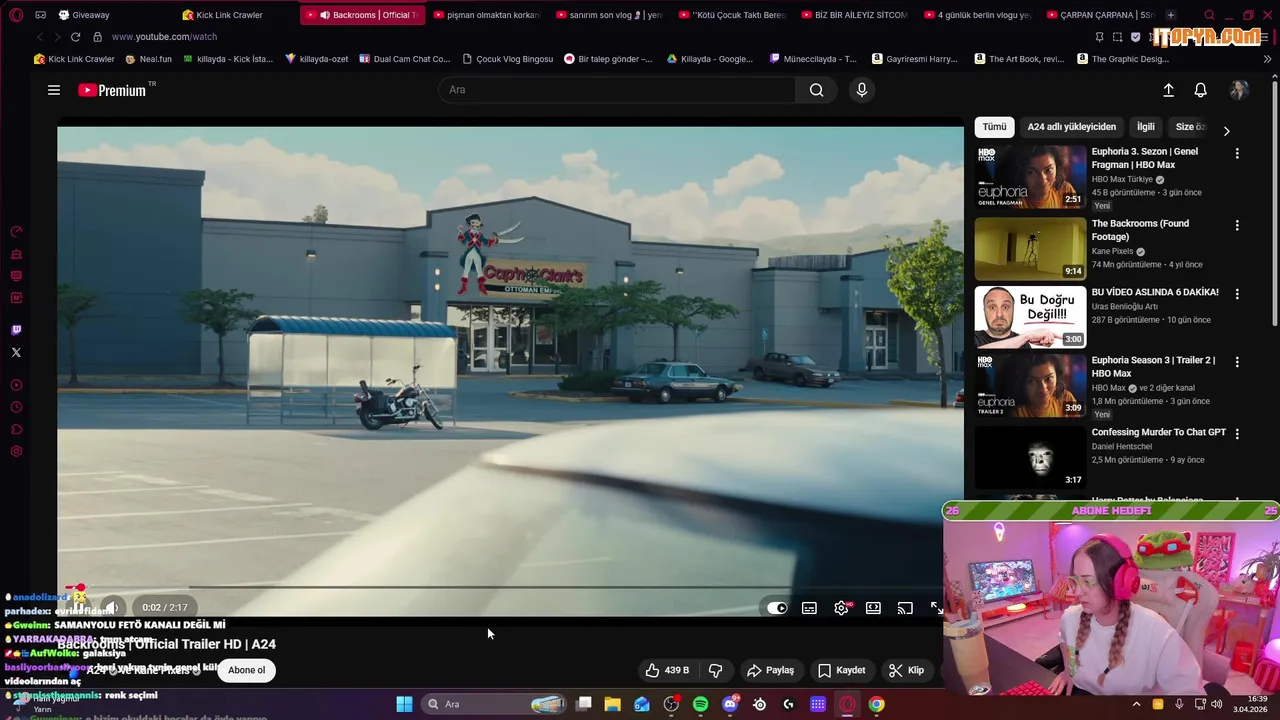1280x720 pixels.
Task: Cast the video with the Cast icon
Action: point(905,608)
